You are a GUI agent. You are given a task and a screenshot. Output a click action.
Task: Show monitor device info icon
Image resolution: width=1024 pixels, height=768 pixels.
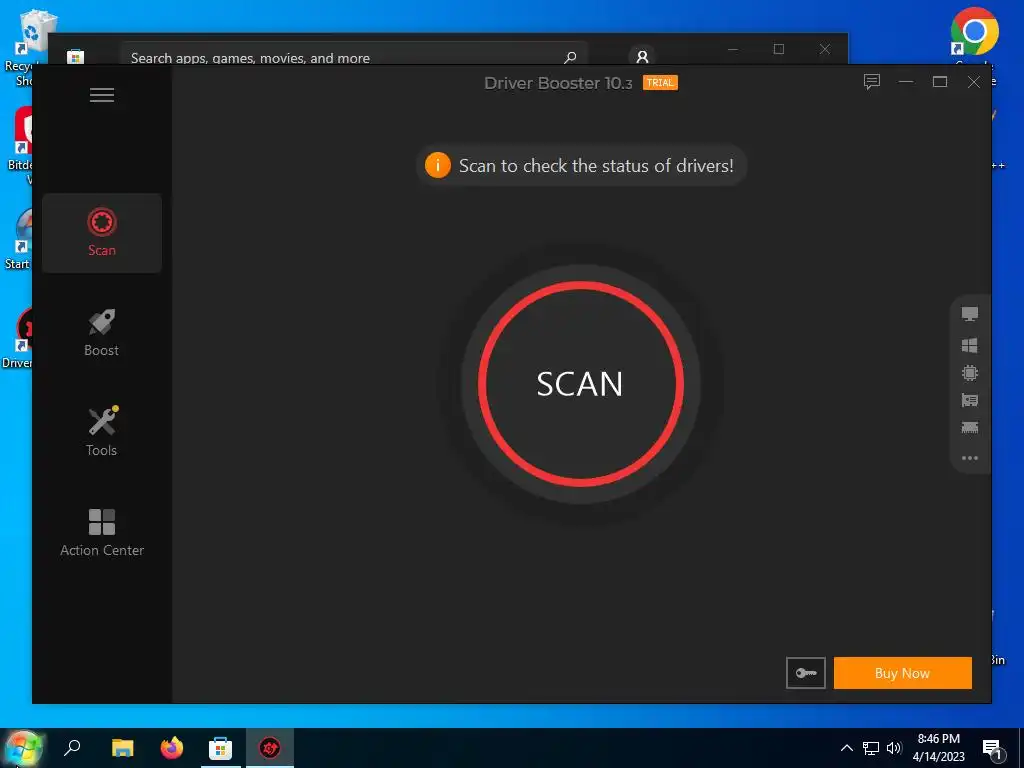pyautogui.click(x=970, y=314)
